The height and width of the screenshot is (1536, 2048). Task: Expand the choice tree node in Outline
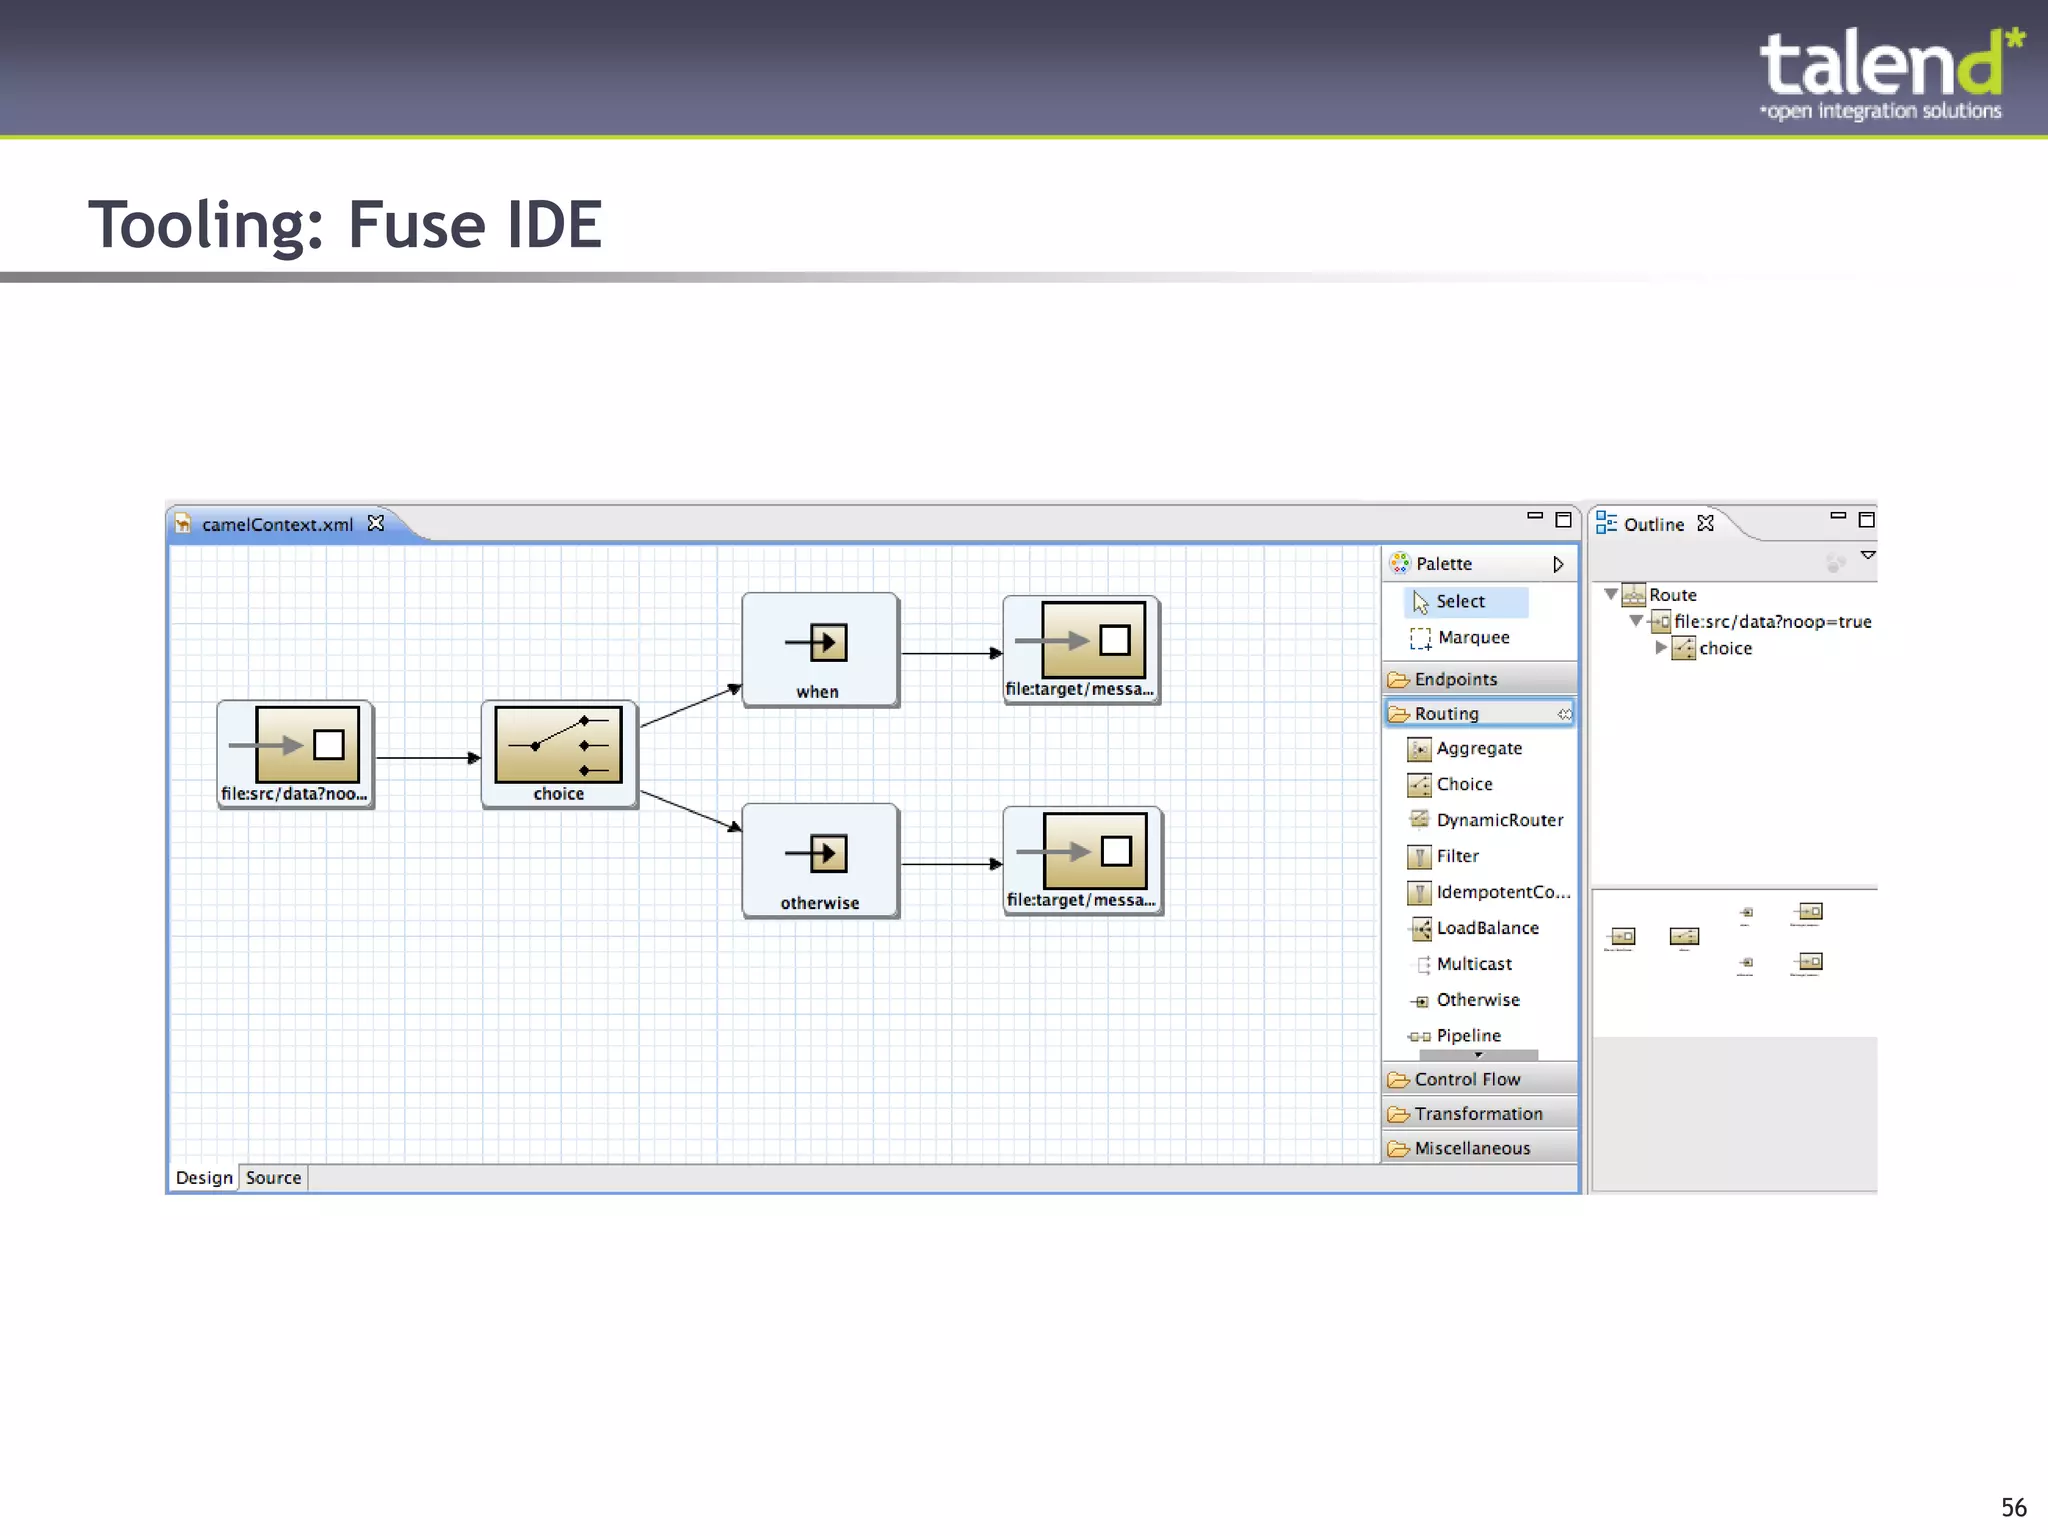(x=1661, y=648)
